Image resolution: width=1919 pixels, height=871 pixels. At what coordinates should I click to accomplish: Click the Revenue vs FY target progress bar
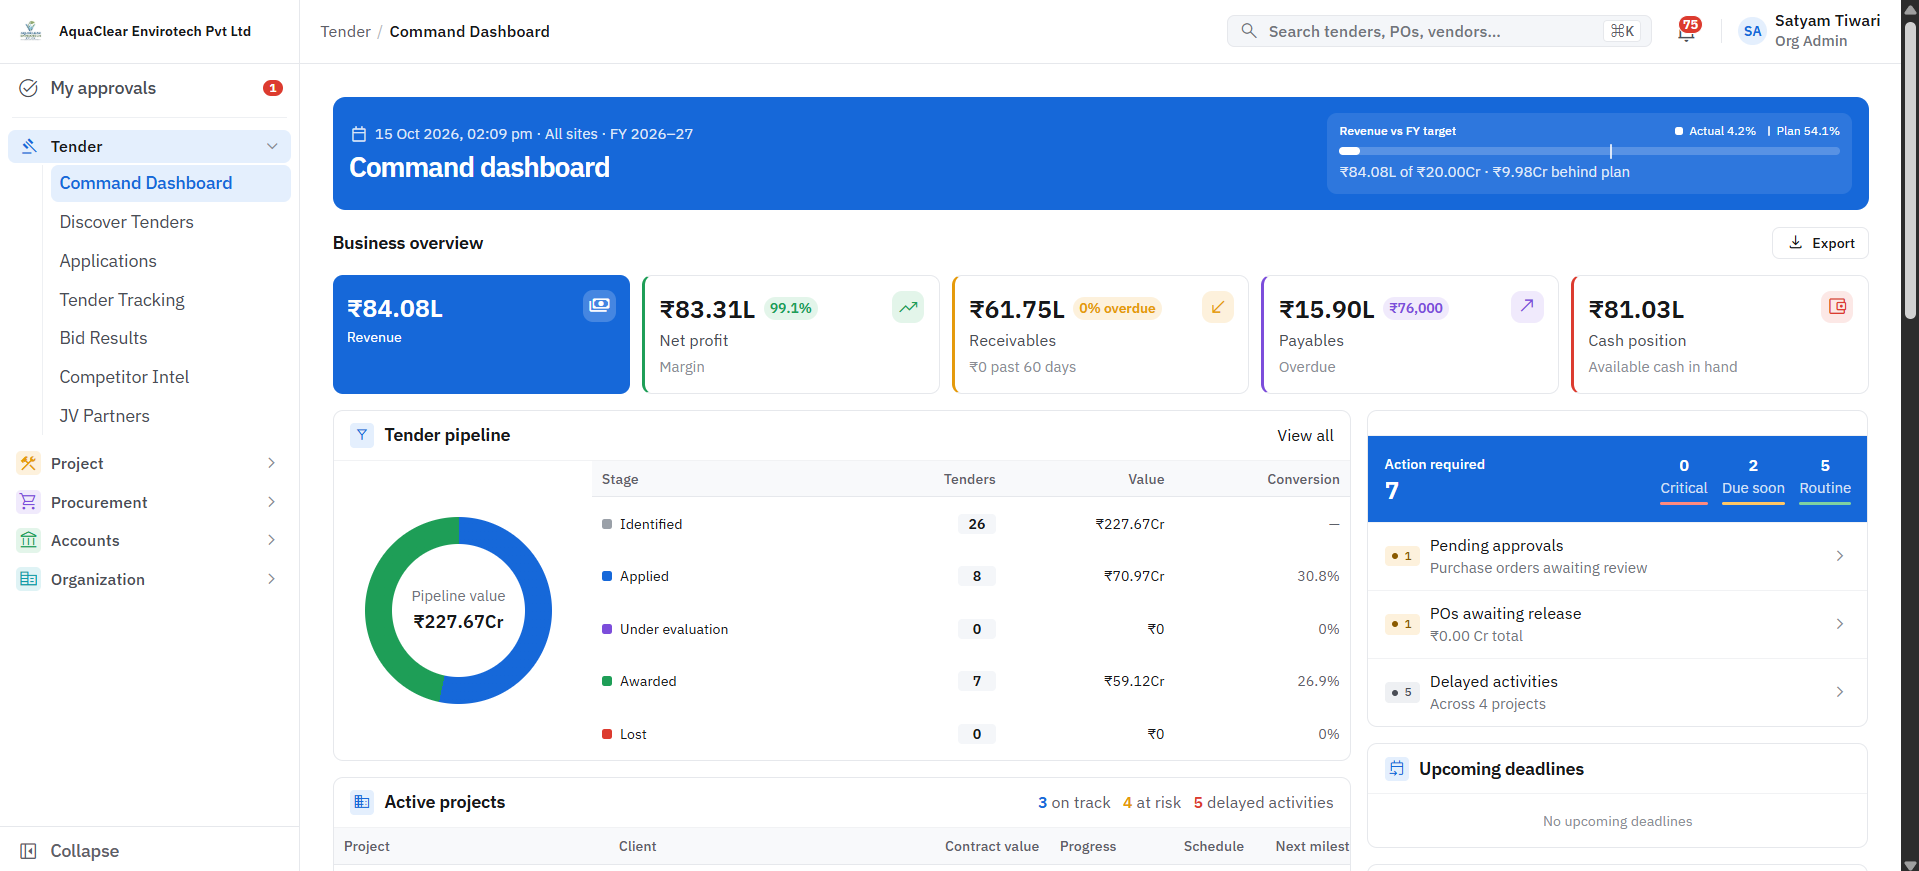(1589, 151)
